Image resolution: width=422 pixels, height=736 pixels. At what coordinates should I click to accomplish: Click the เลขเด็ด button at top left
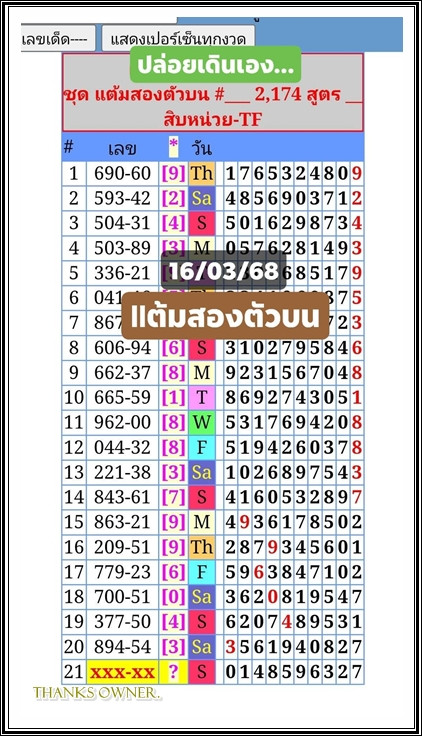point(58,38)
